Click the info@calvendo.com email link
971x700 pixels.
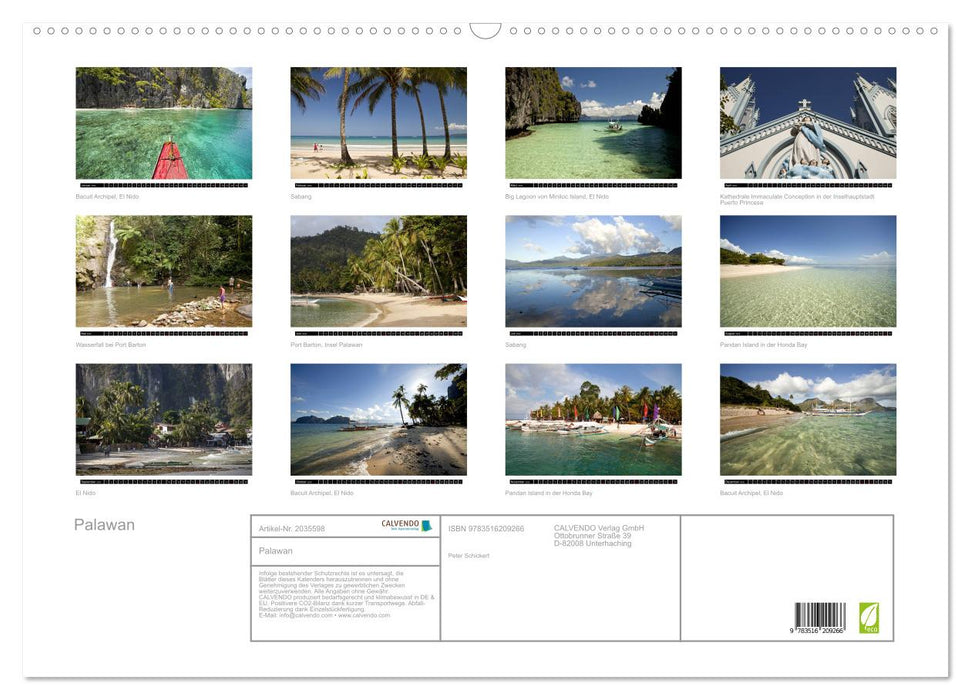(303, 618)
